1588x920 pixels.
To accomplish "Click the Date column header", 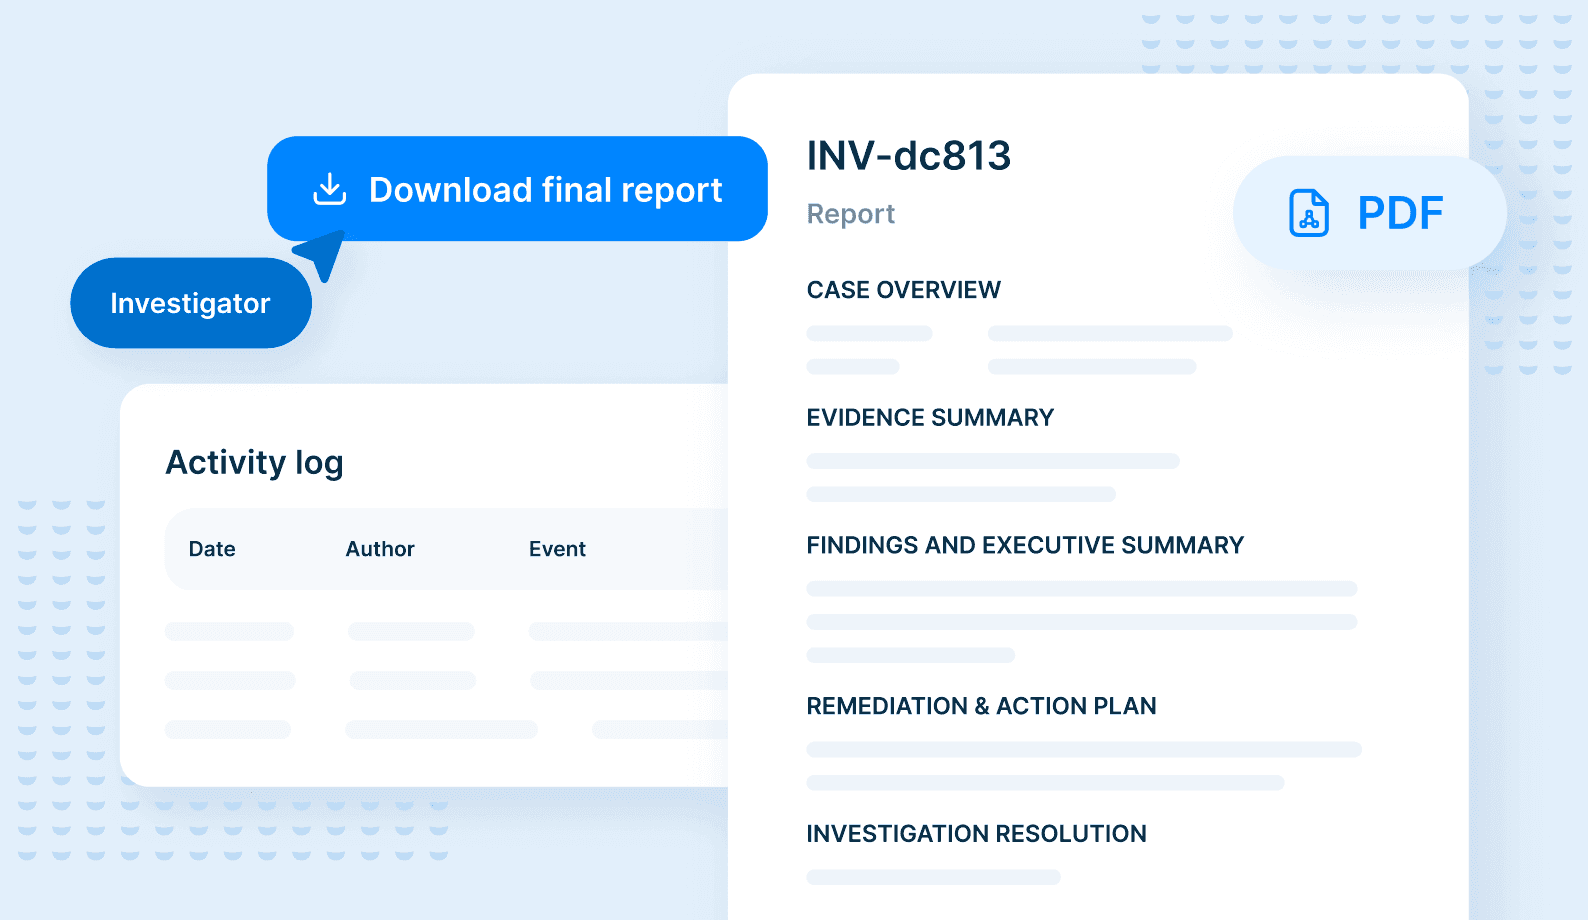I will [x=212, y=549].
